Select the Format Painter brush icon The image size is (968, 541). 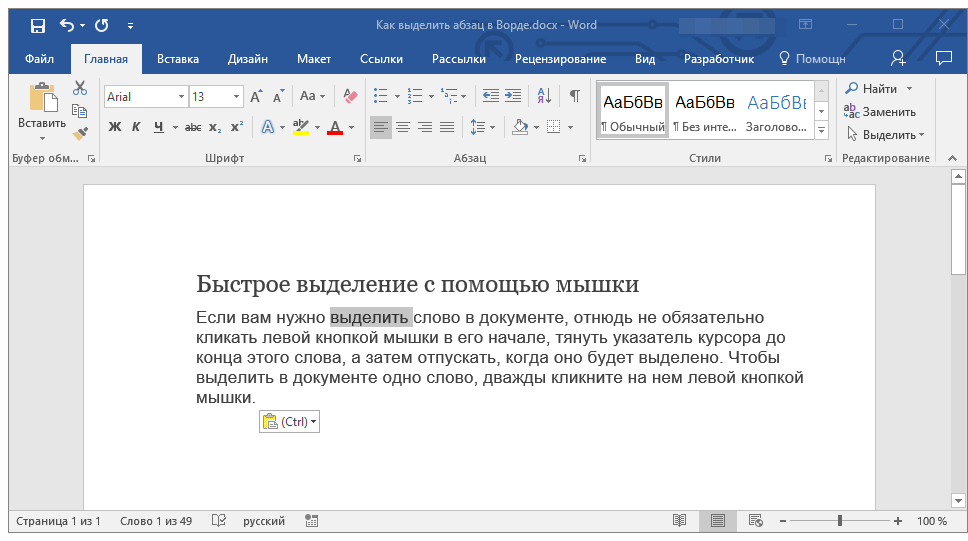pyautogui.click(x=80, y=133)
